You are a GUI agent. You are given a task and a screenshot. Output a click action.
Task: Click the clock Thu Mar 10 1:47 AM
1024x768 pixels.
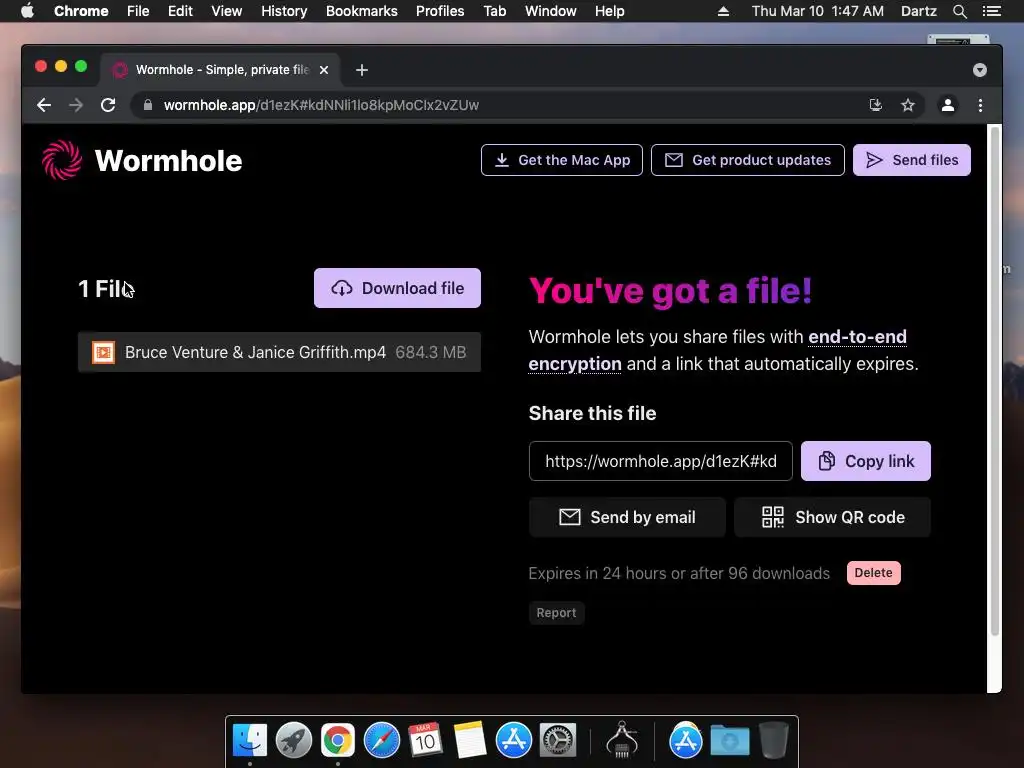click(x=818, y=11)
